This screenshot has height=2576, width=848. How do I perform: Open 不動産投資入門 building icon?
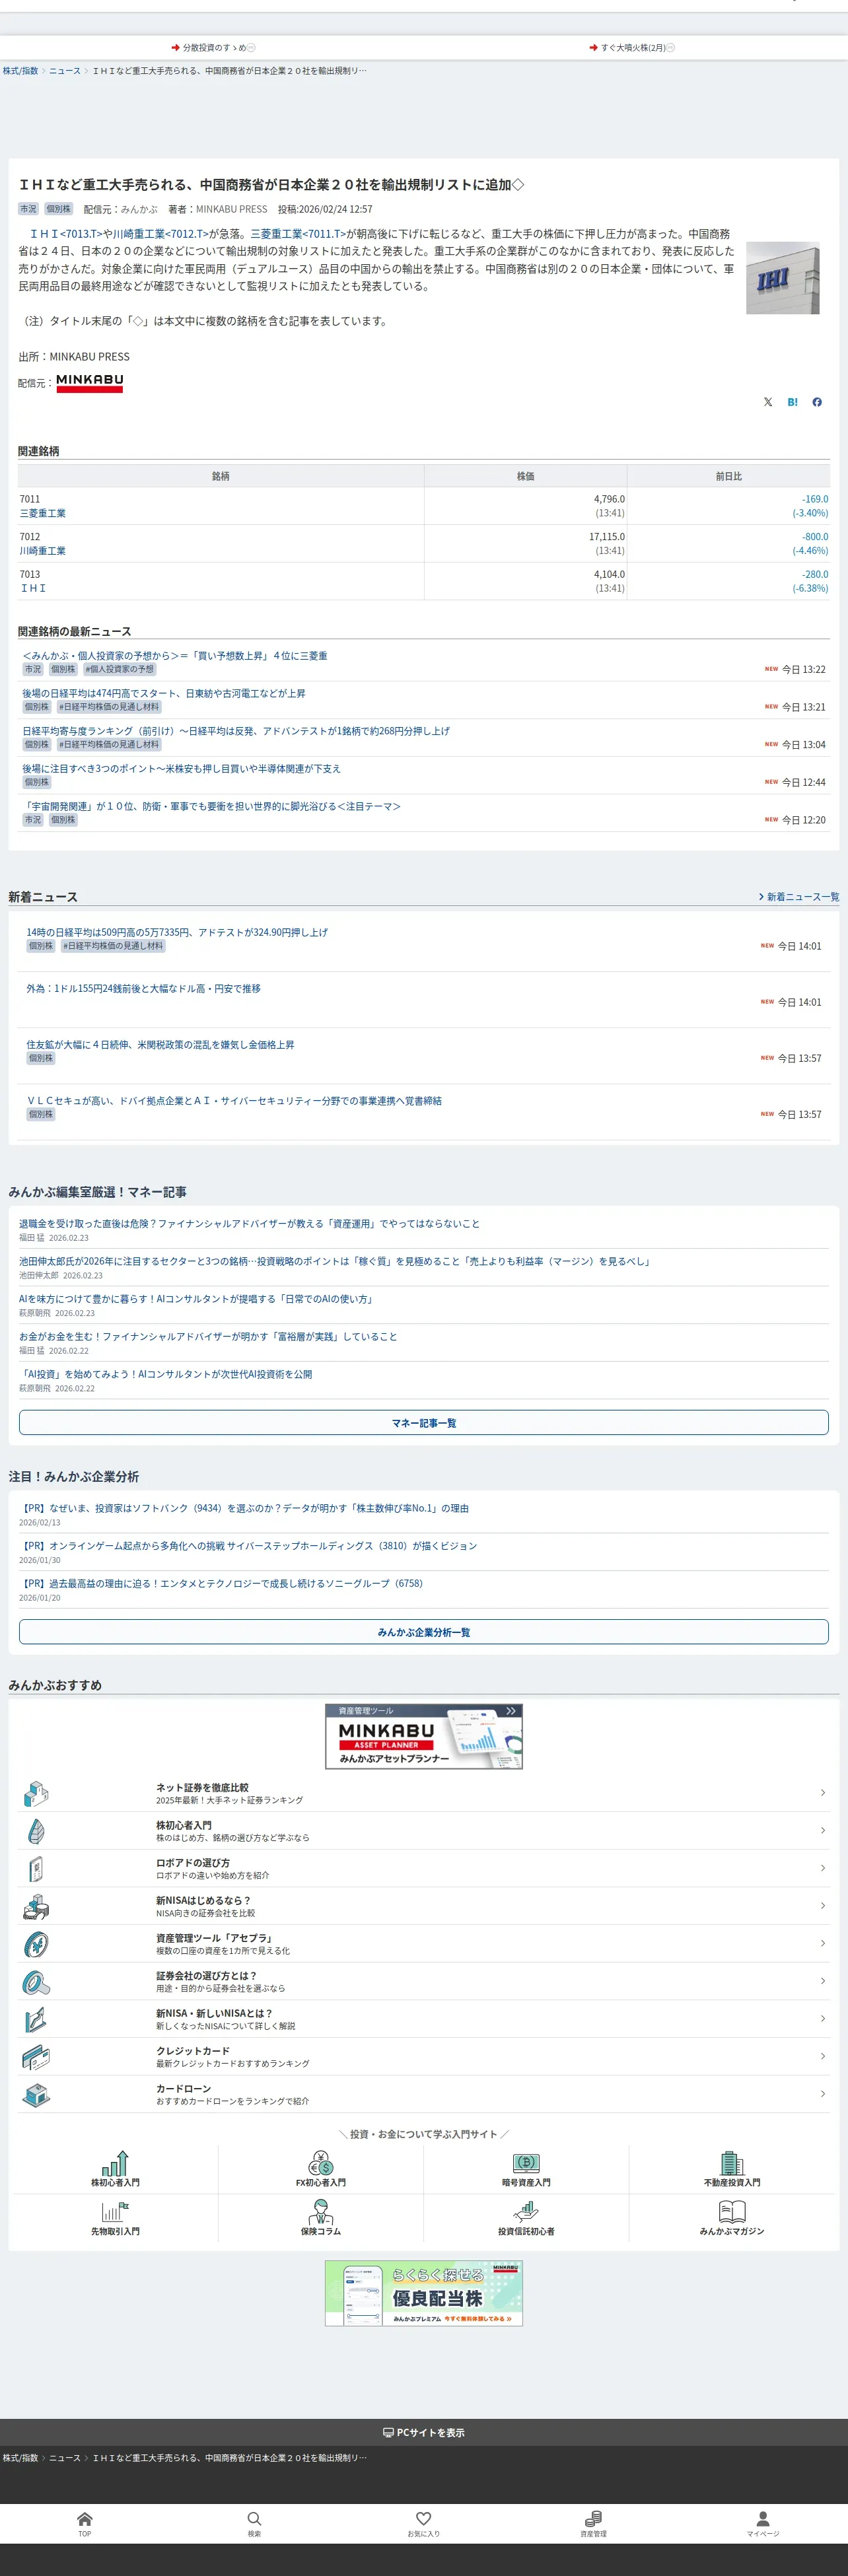732,2163
